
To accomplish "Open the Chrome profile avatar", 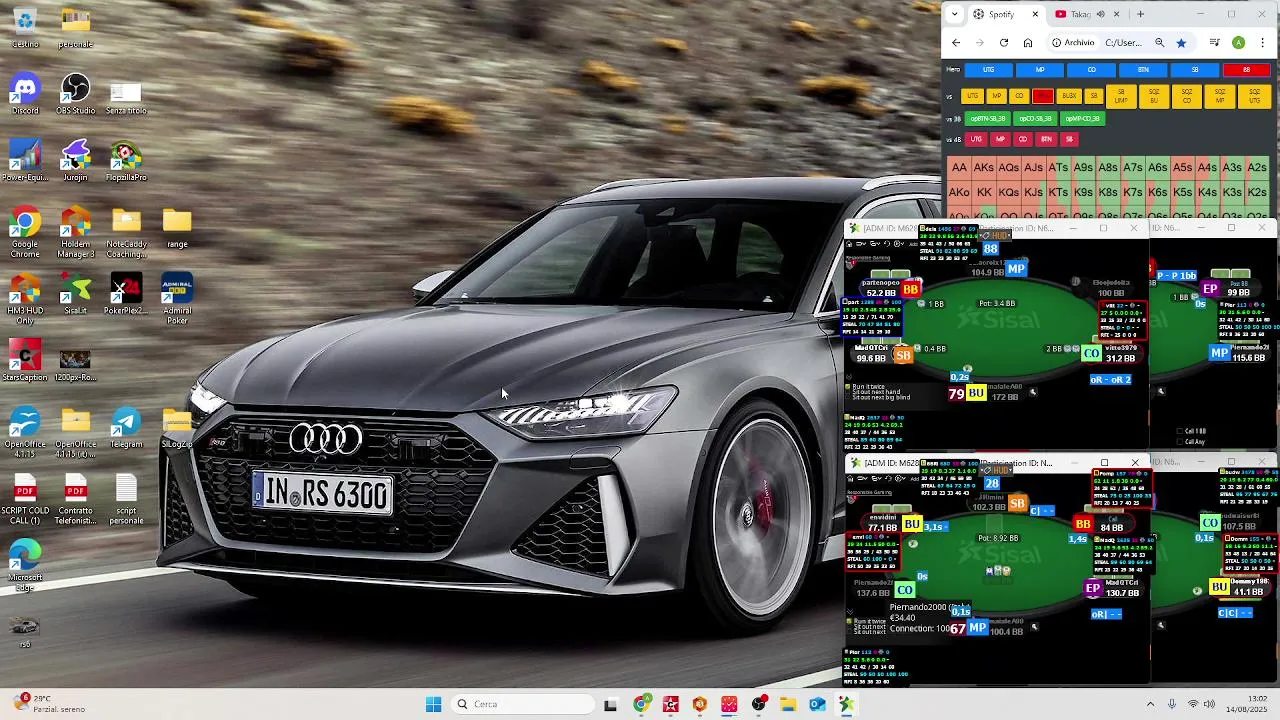I will (x=1238, y=43).
